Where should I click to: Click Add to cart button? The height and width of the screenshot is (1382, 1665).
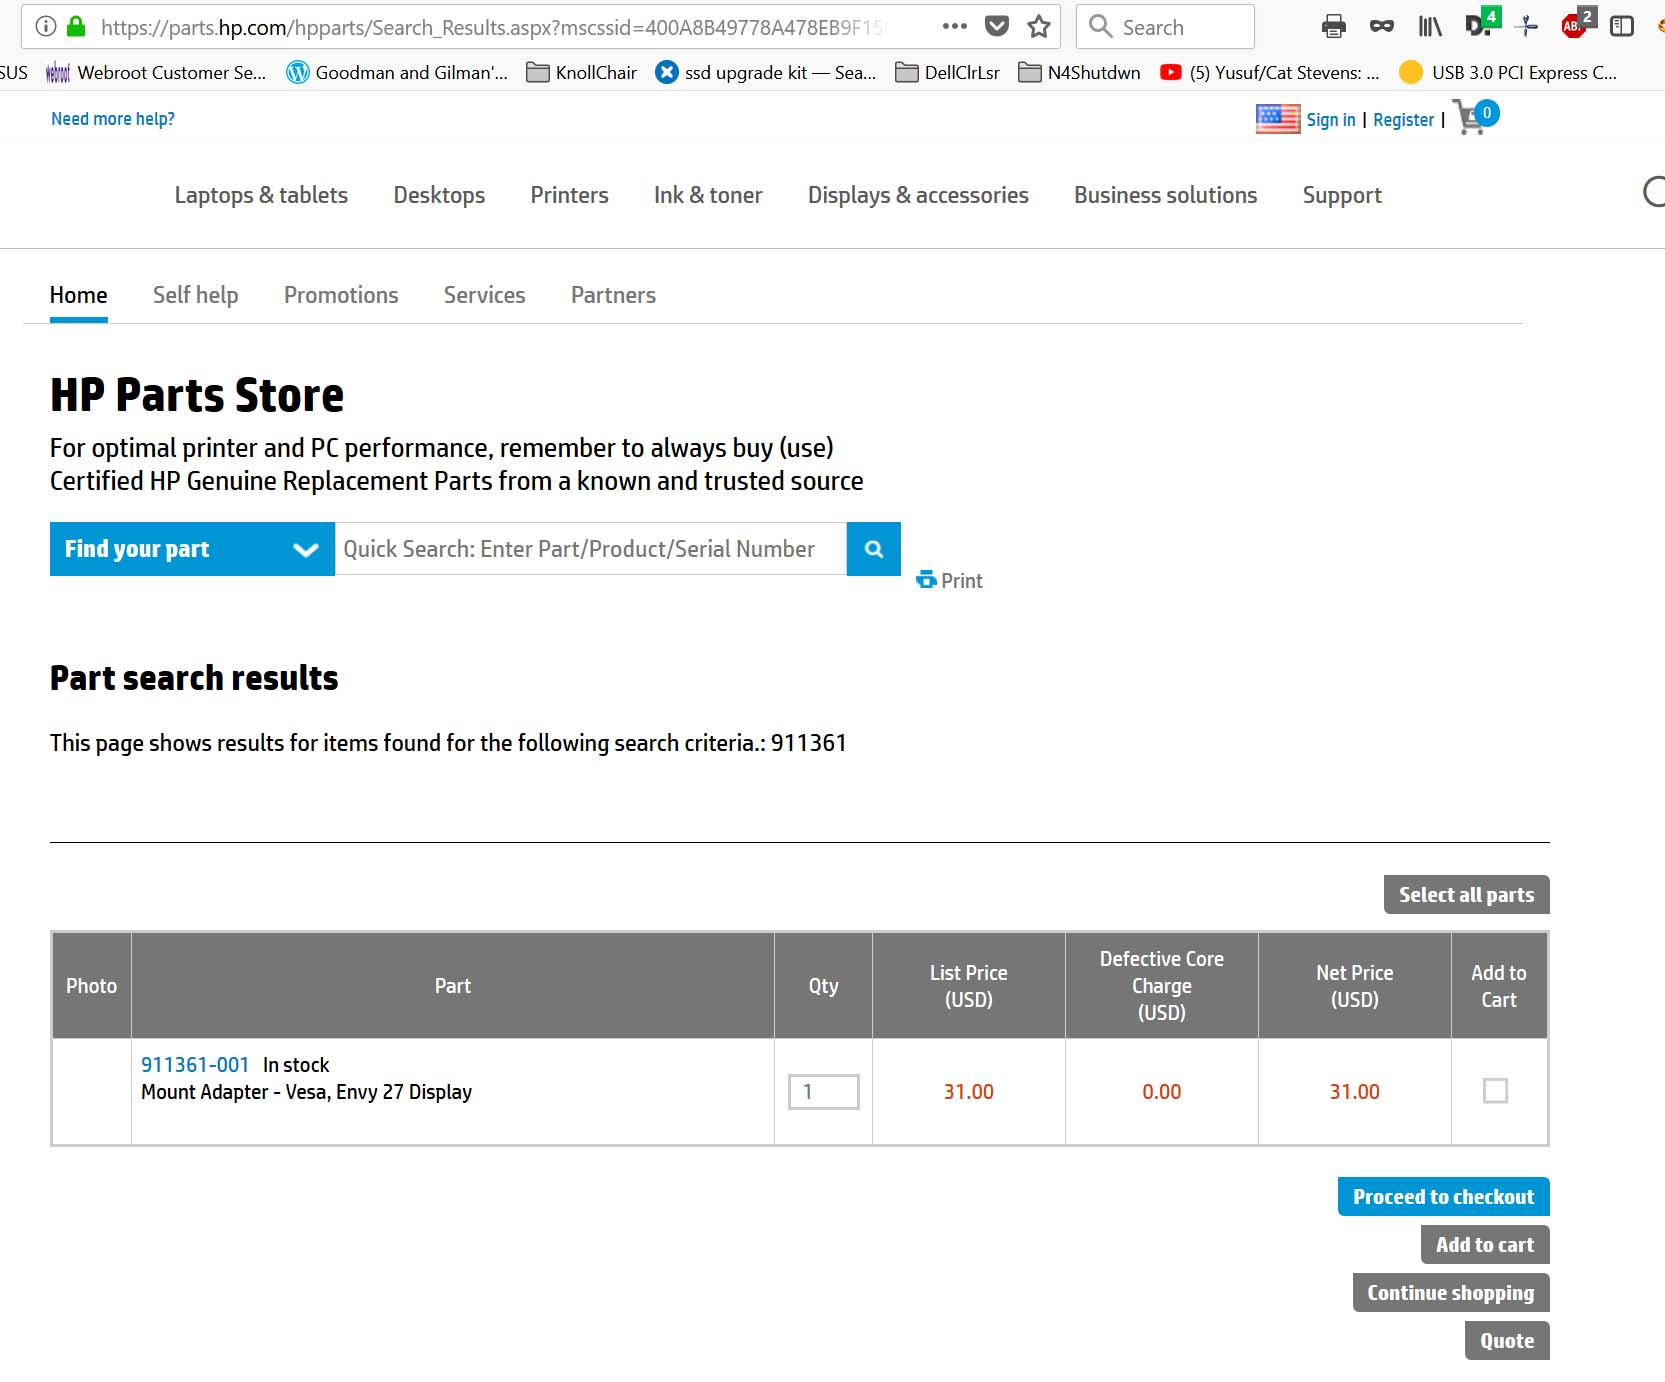1485,1245
